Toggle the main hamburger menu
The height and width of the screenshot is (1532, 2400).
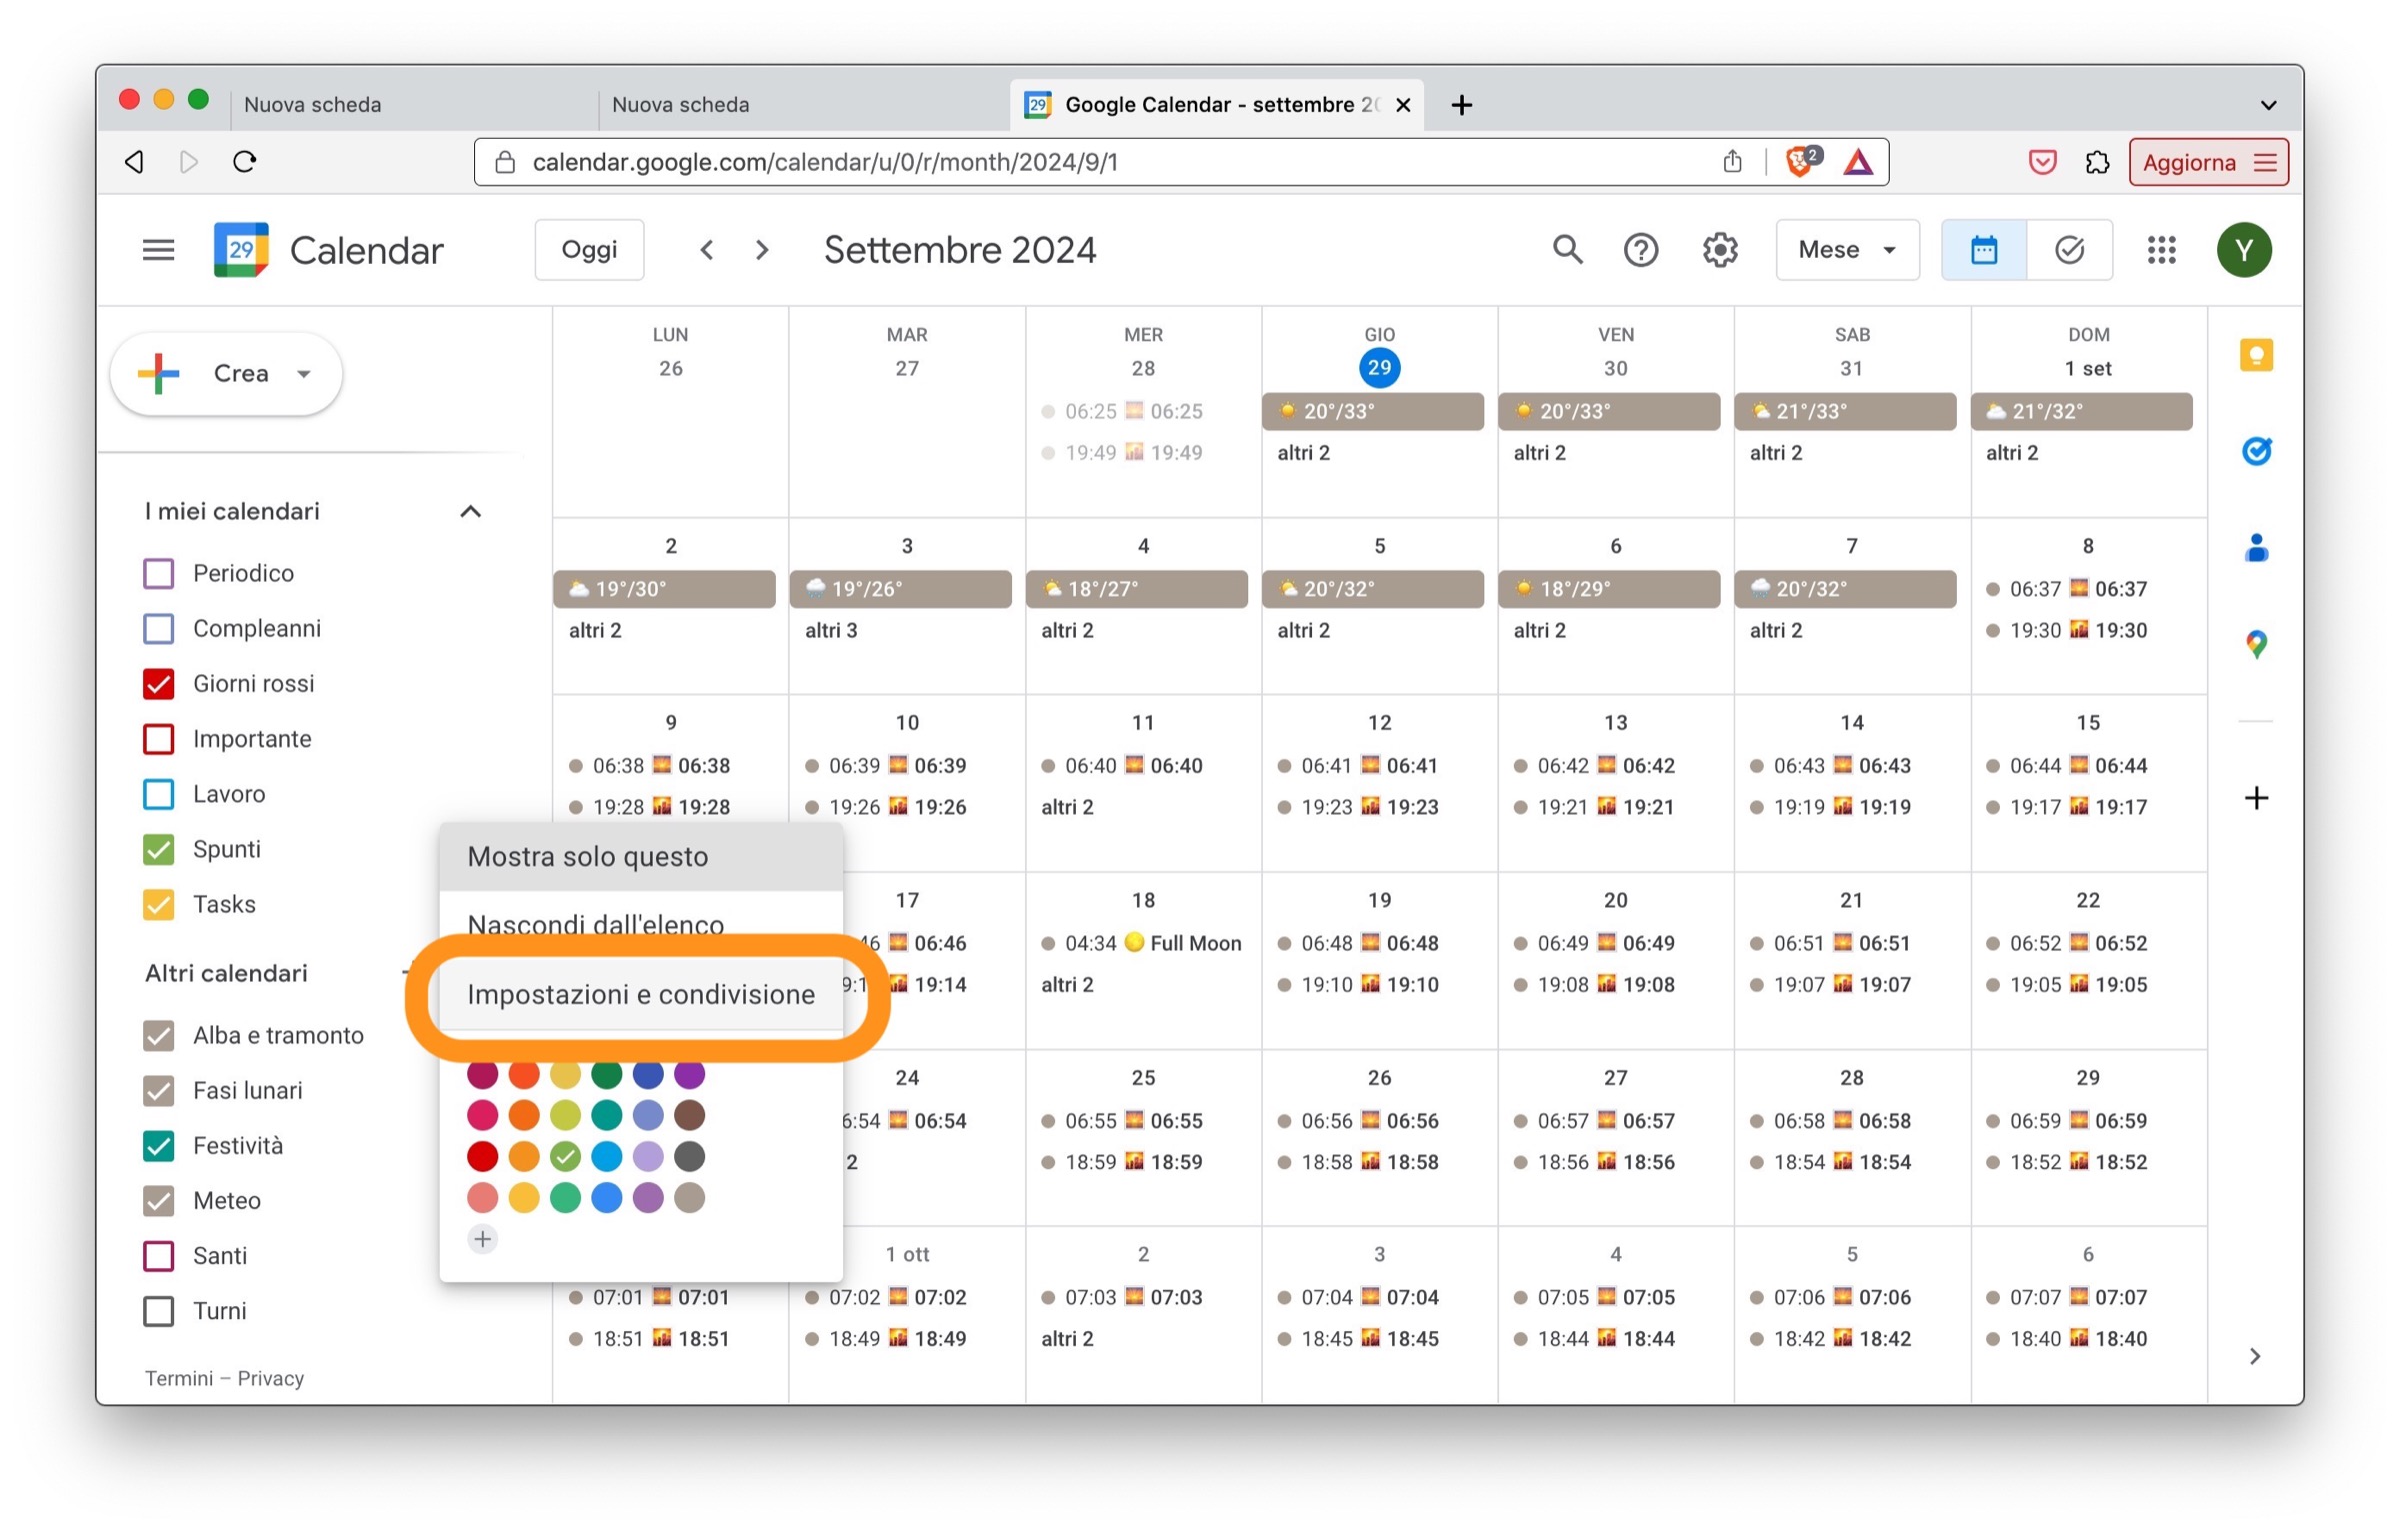(158, 250)
